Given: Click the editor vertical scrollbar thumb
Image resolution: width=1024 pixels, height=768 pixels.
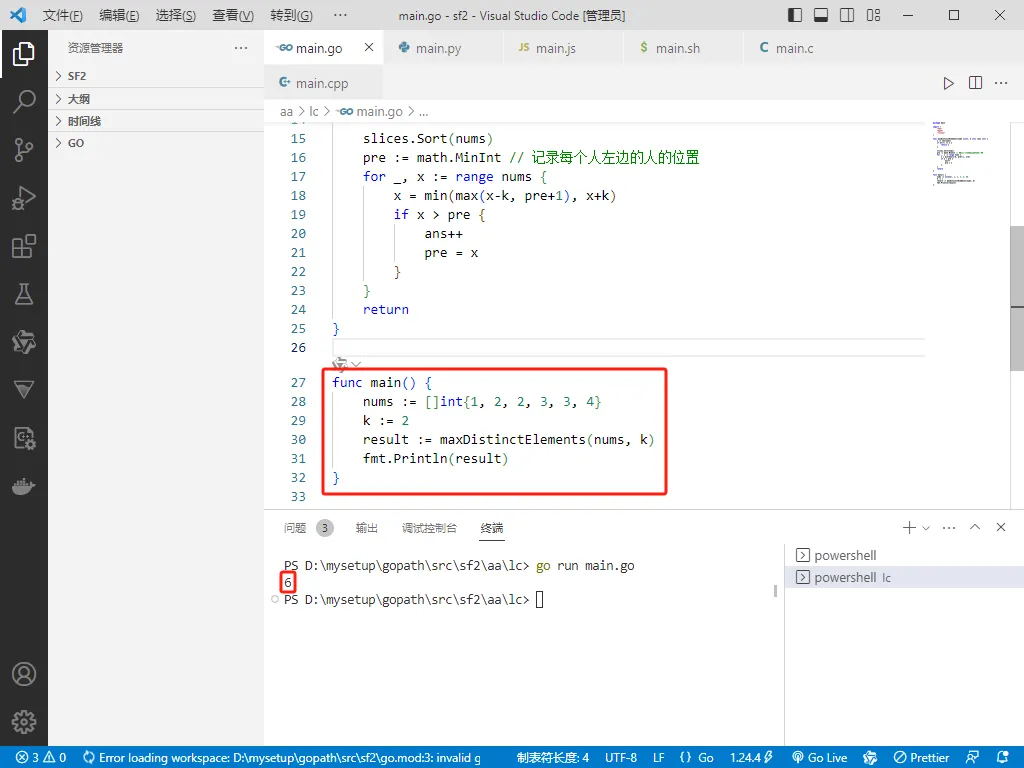Looking at the screenshot, I should click(x=1017, y=298).
